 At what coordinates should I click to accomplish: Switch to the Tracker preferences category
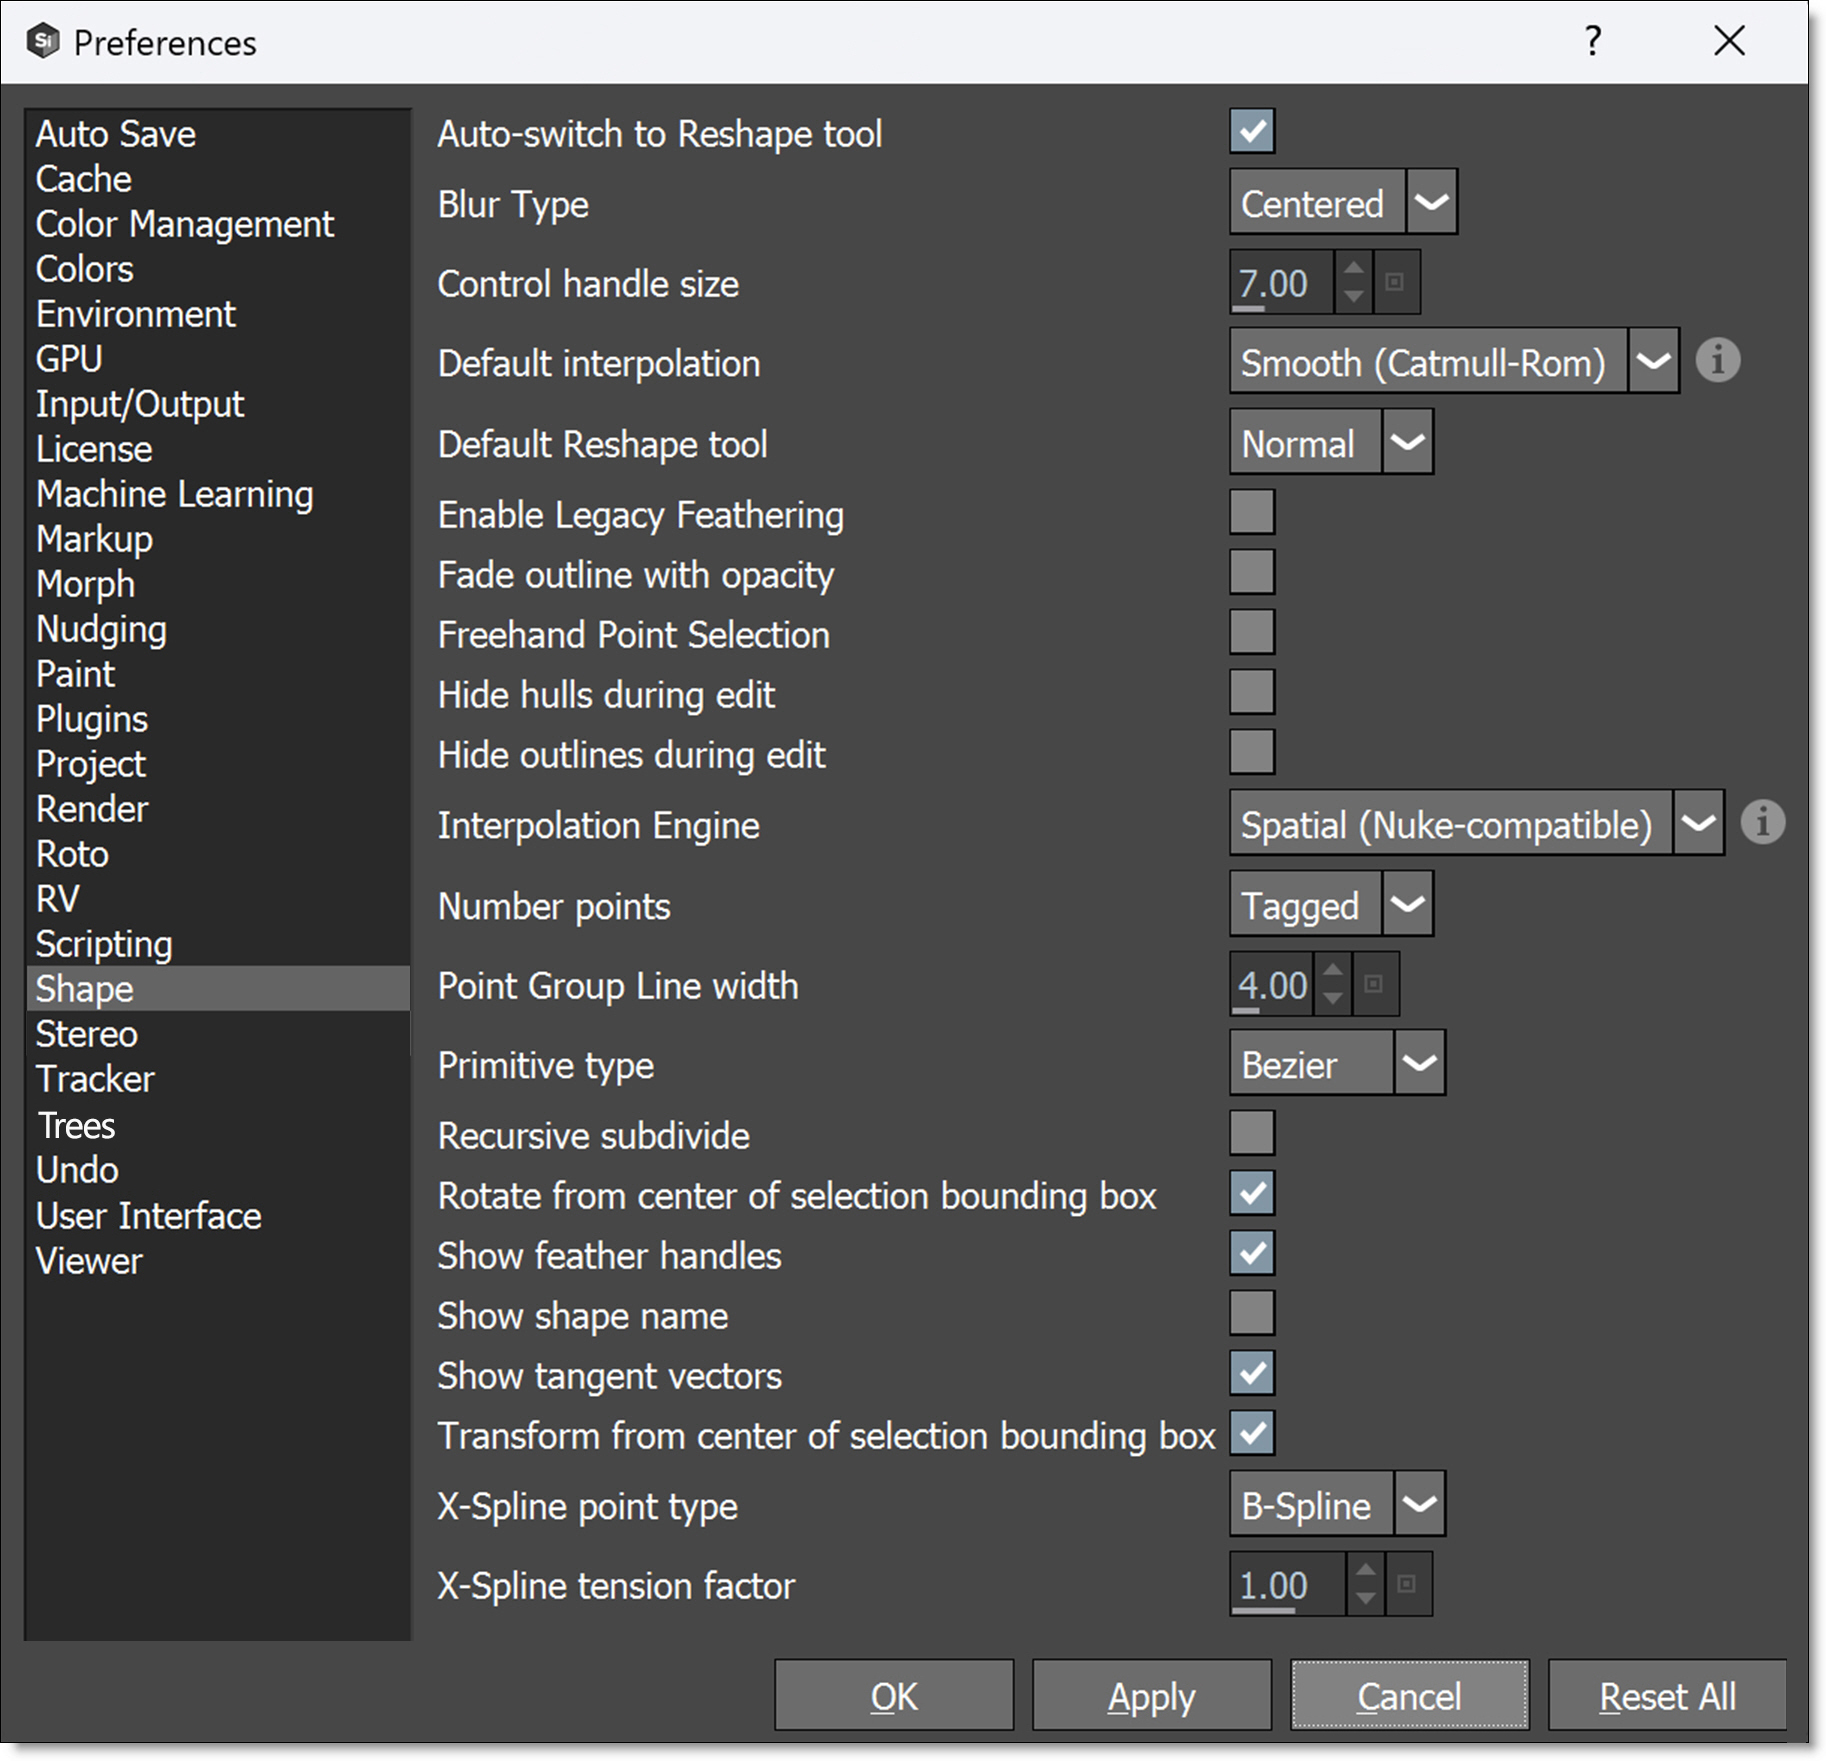95,1079
